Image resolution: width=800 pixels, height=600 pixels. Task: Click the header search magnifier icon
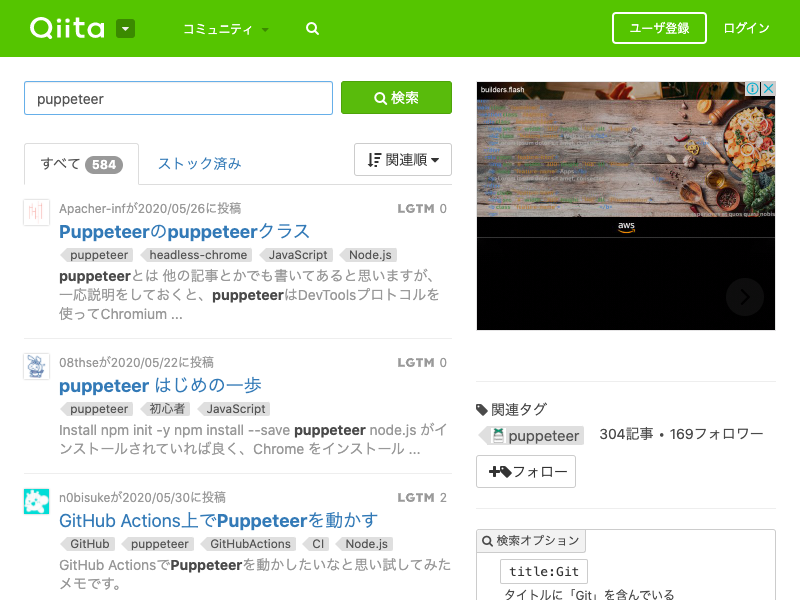(x=312, y=29)
